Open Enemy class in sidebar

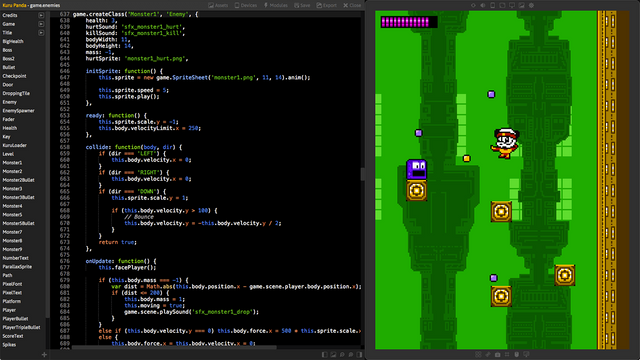pos(10,102)
